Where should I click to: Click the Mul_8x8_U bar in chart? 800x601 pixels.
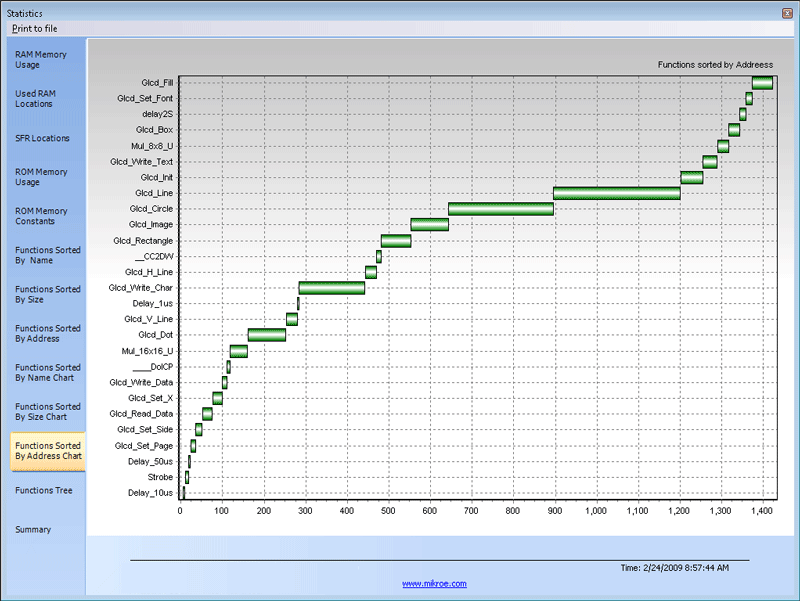point(723,146)
